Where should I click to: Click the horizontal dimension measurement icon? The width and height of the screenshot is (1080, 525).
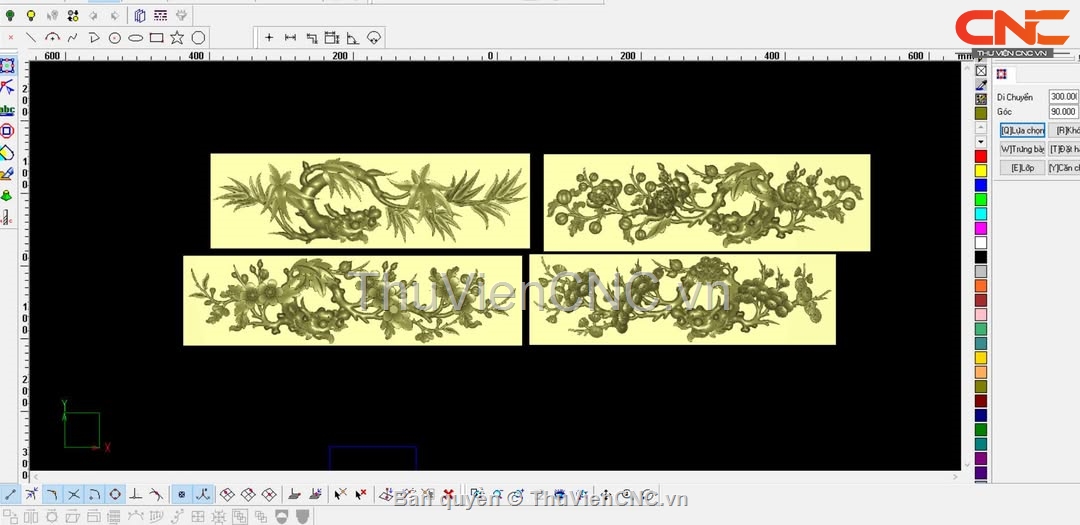[x=290, y=38]
